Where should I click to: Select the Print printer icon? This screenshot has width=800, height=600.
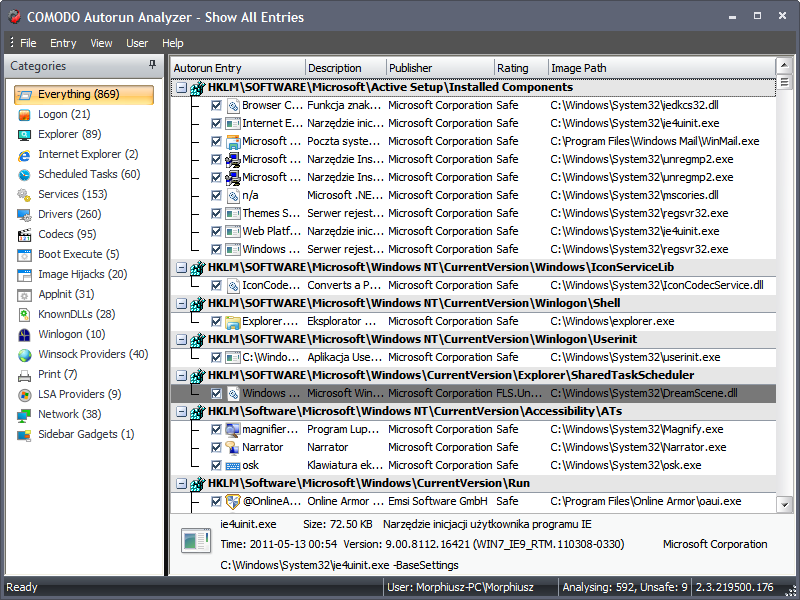pos(24,375)
